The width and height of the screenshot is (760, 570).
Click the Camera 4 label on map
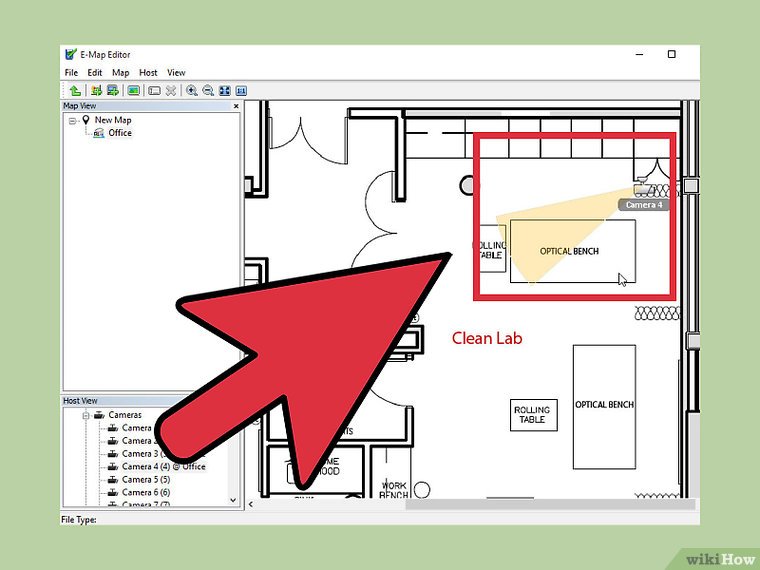point(641,205)
